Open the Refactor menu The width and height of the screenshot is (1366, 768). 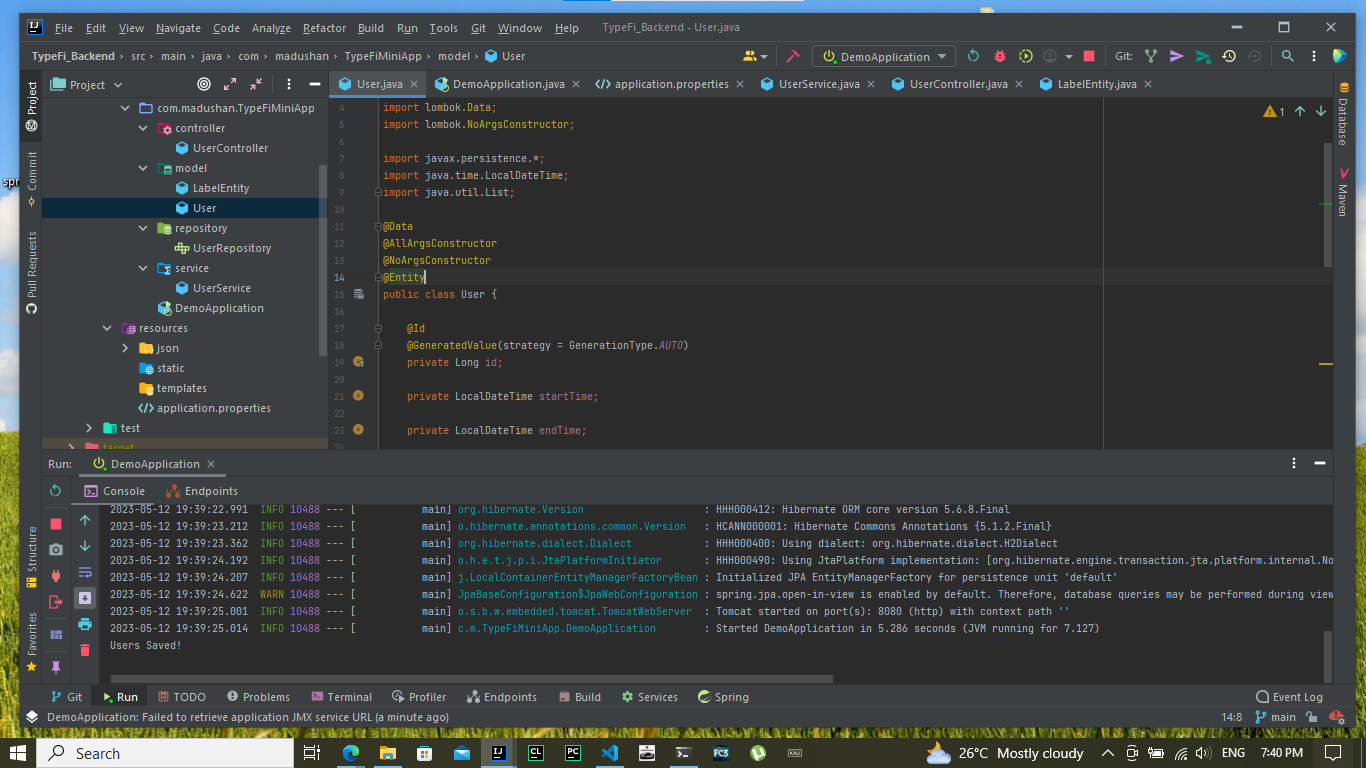[x=324, y=28]
